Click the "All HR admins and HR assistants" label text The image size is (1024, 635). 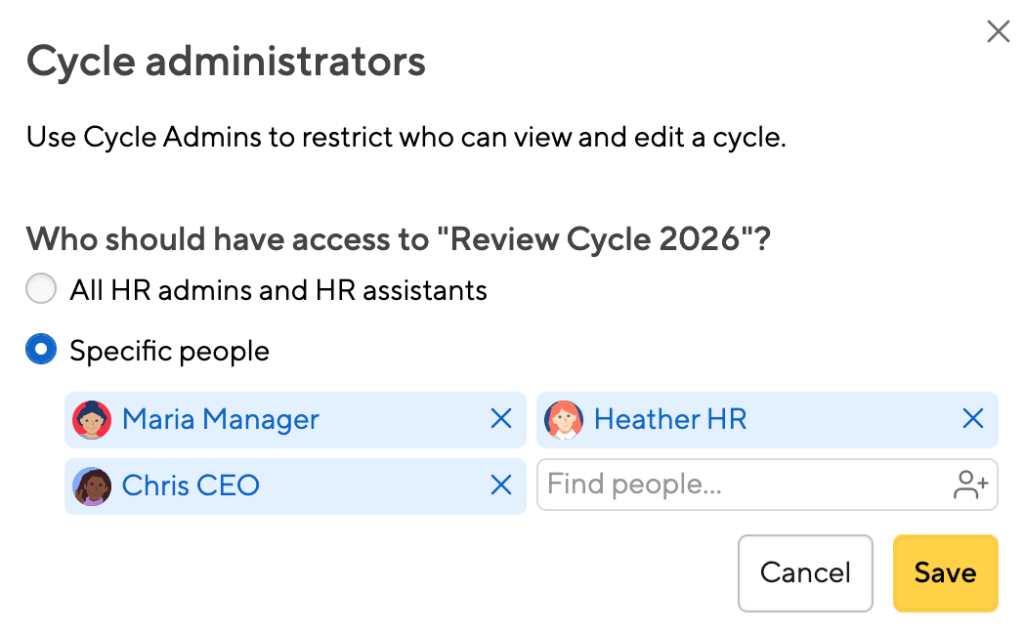pos(278,291)
